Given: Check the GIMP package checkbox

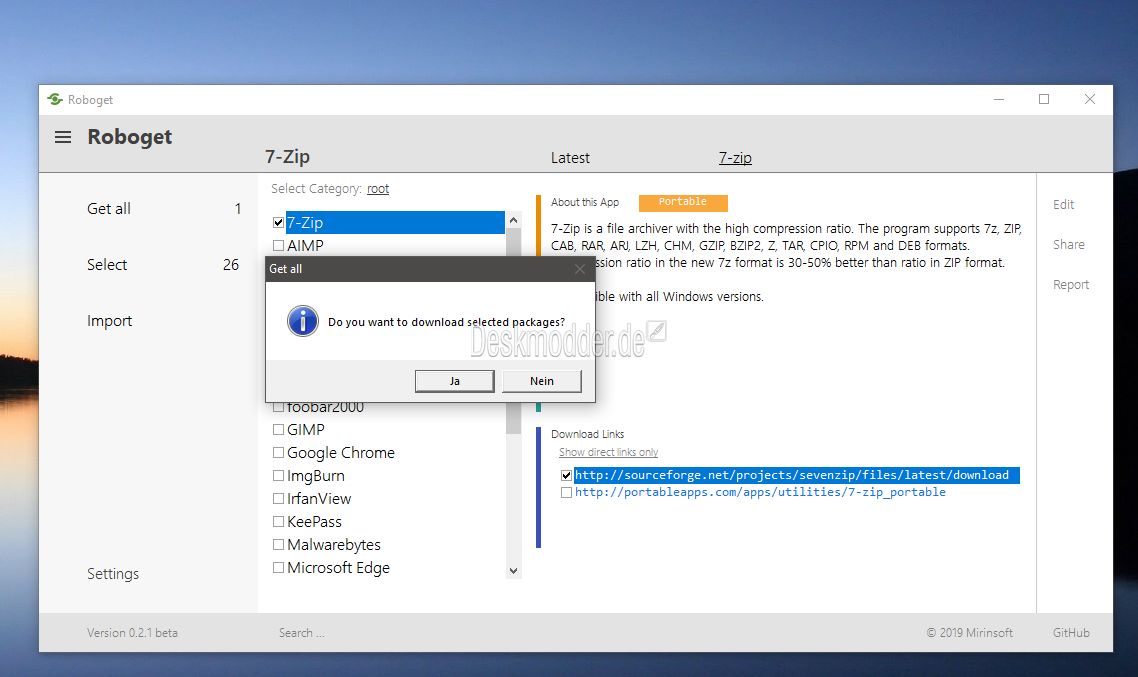Looking at the screenshot, I should point(278,430).
